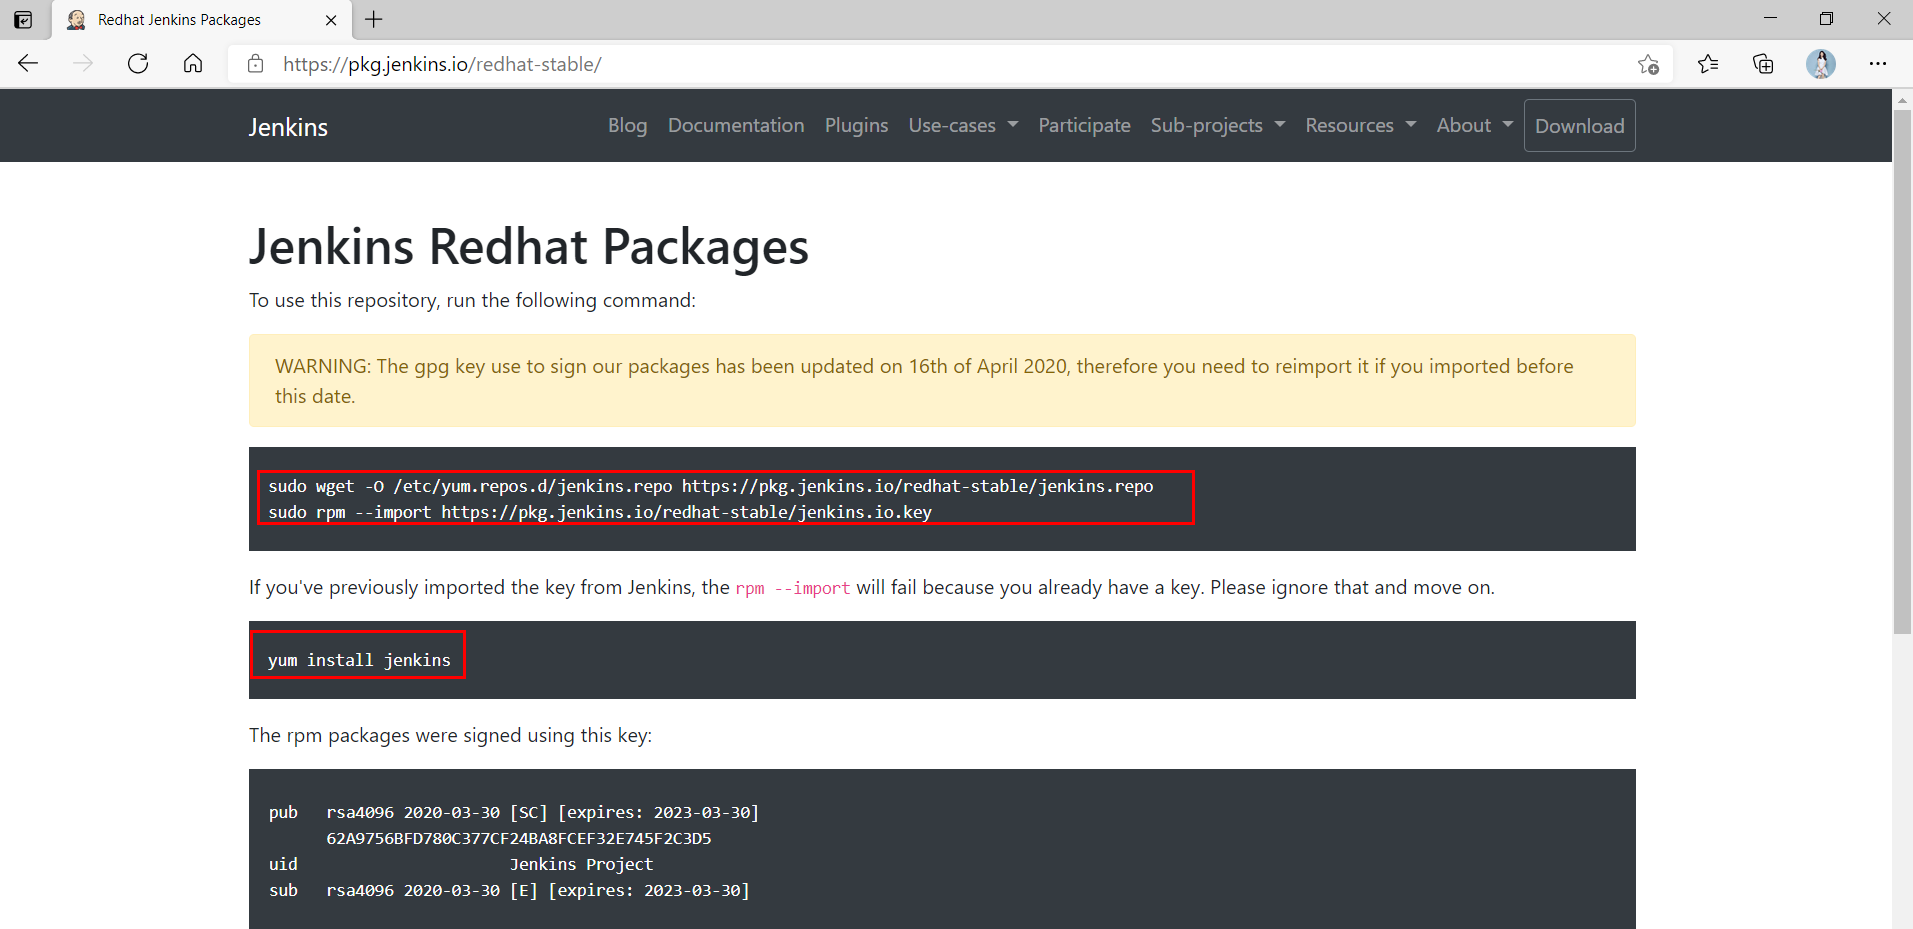This screenshot has height=929, width=1913.
Task: Open the tab actions menu icon
Action: coord(23,20)
